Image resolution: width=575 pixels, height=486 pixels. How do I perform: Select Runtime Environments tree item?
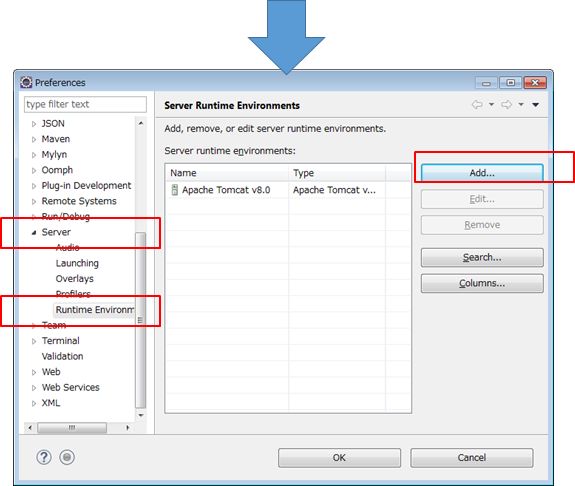coord(95,310)
